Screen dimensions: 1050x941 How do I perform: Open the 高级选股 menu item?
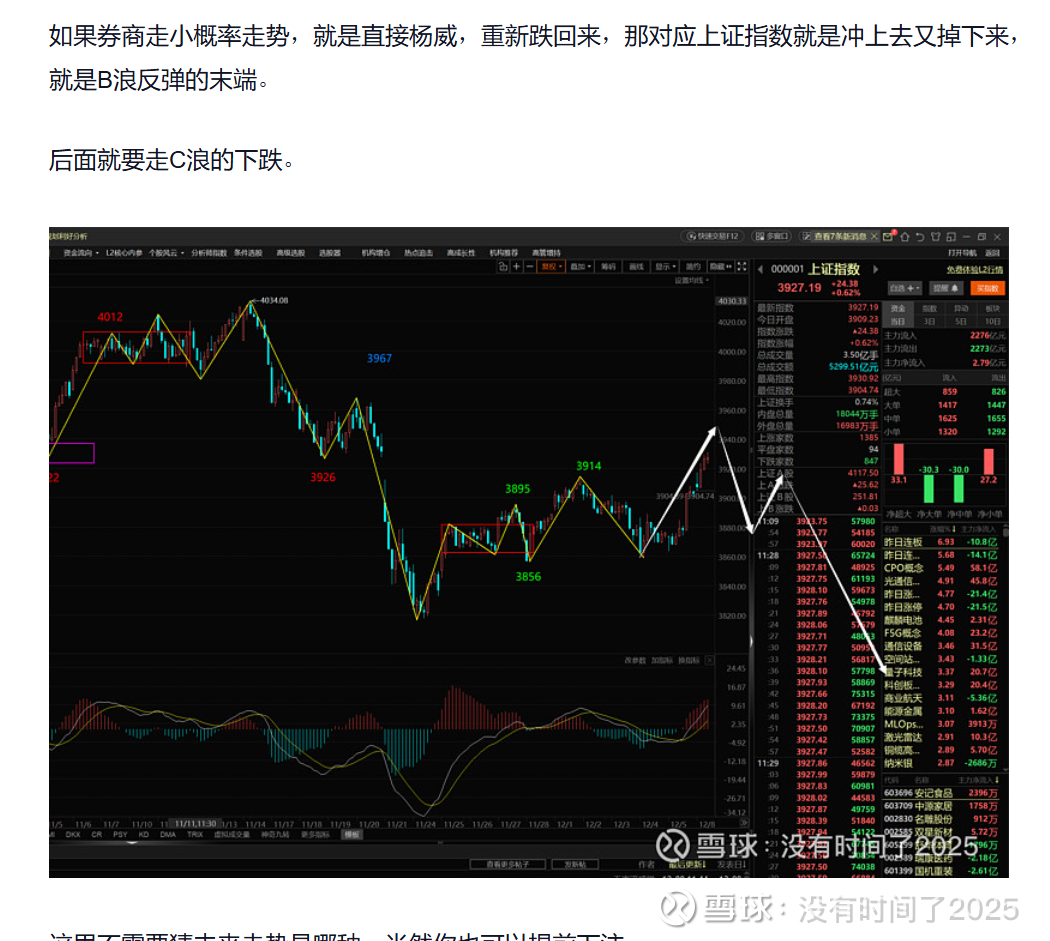pos(291,253)
